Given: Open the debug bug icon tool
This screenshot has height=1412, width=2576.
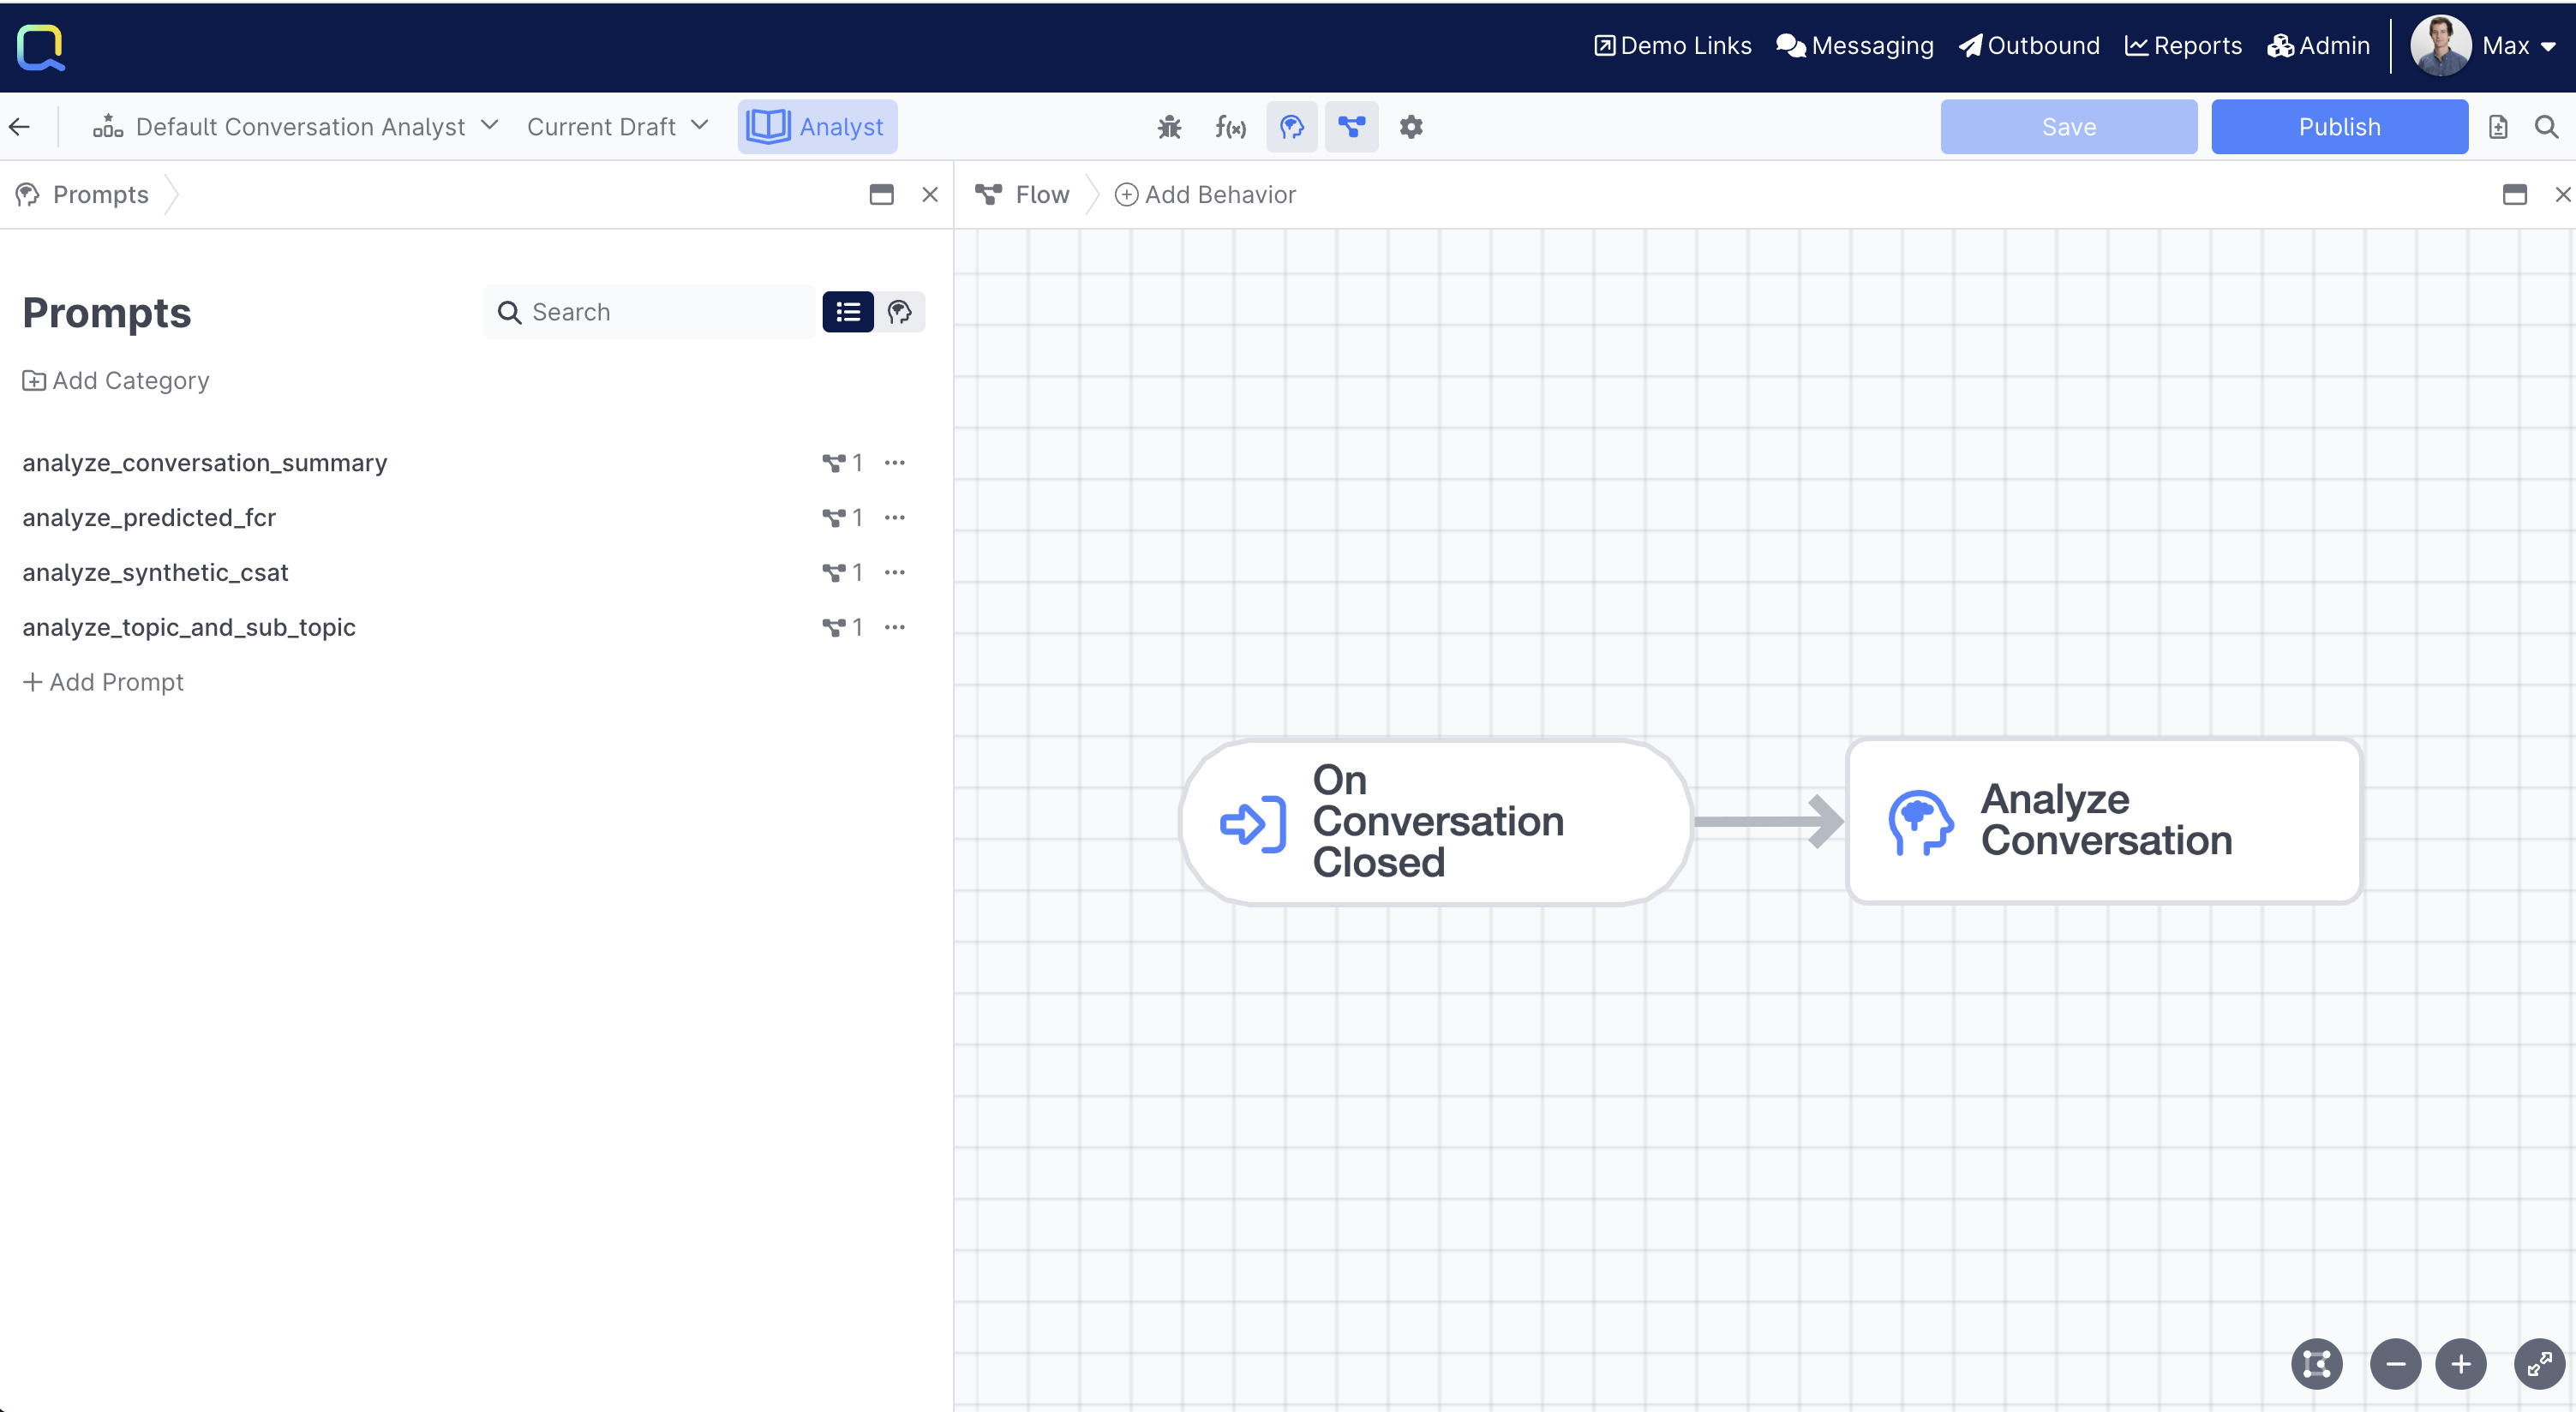Looking at the screenshot, I should [1169, 127].
